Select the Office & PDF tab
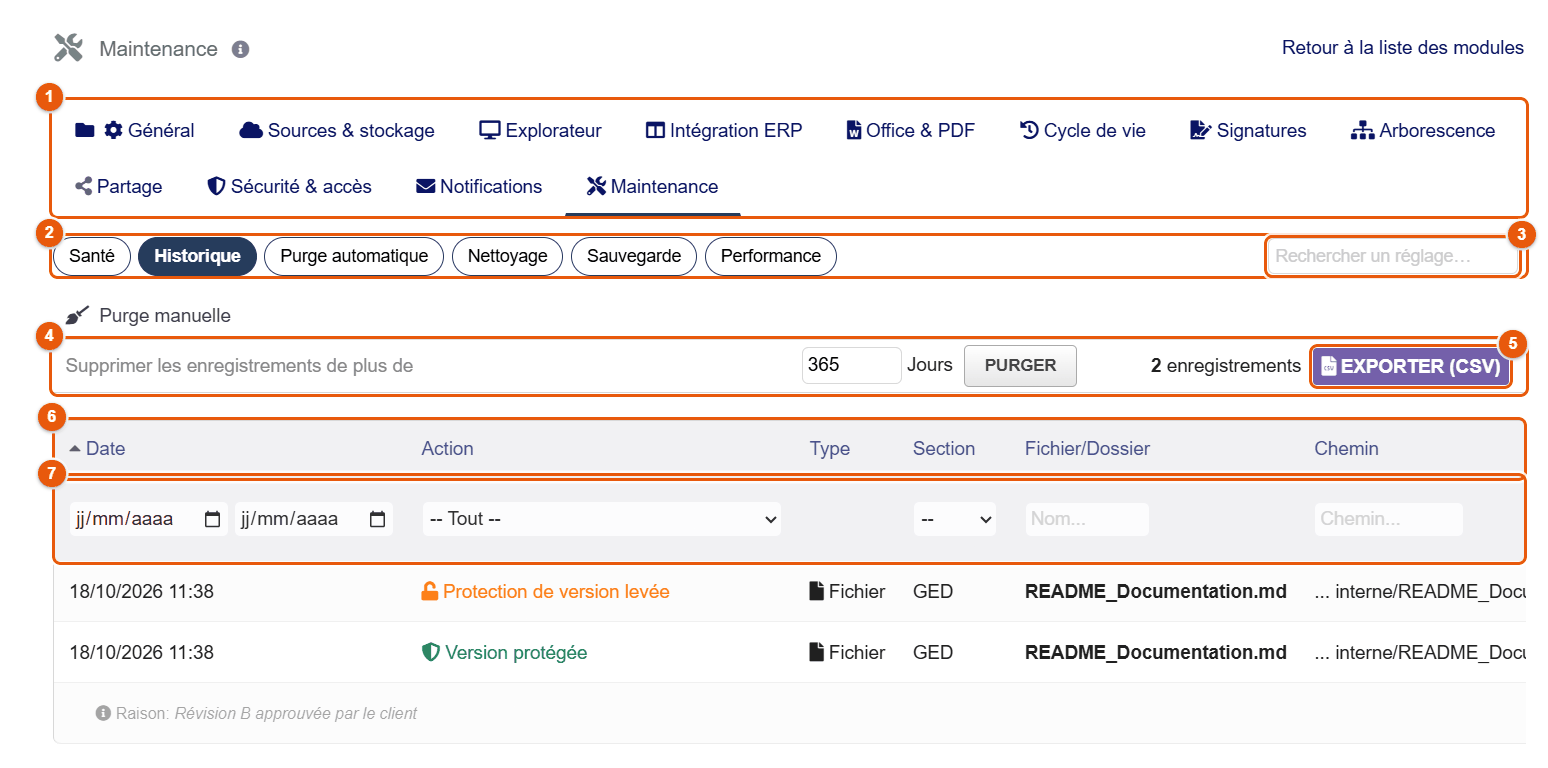The image size is (1548, 768). tap(911, 131)
